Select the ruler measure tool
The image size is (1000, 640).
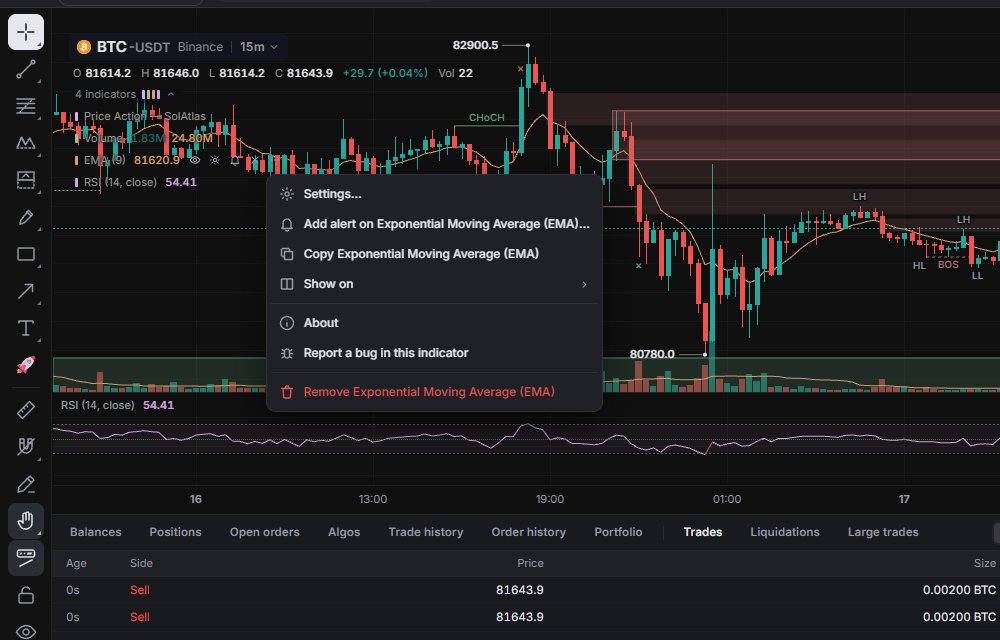(26, 410)
